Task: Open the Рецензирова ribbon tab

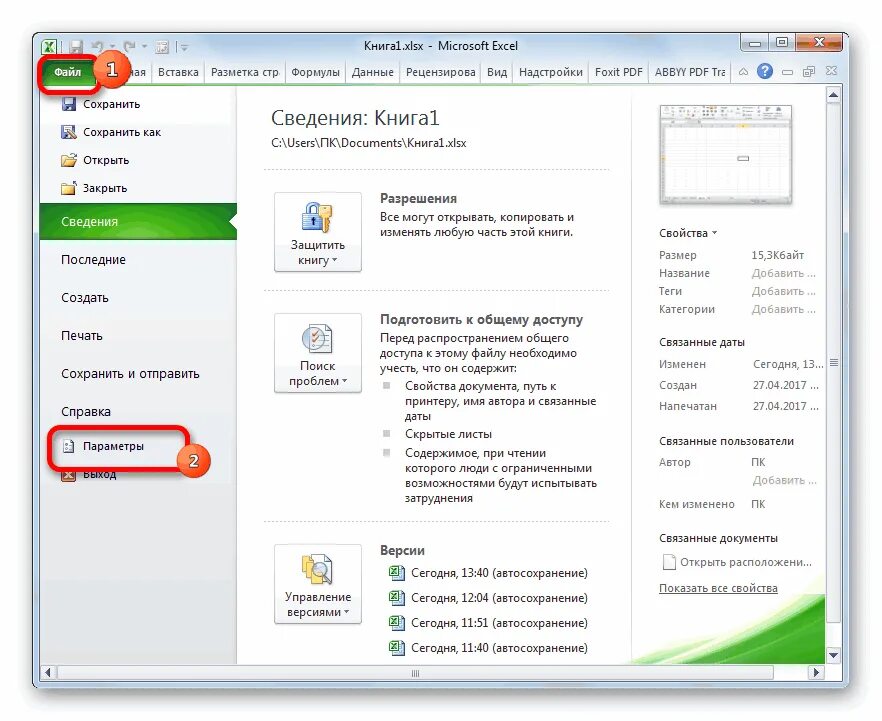Action: click(440, 72)
